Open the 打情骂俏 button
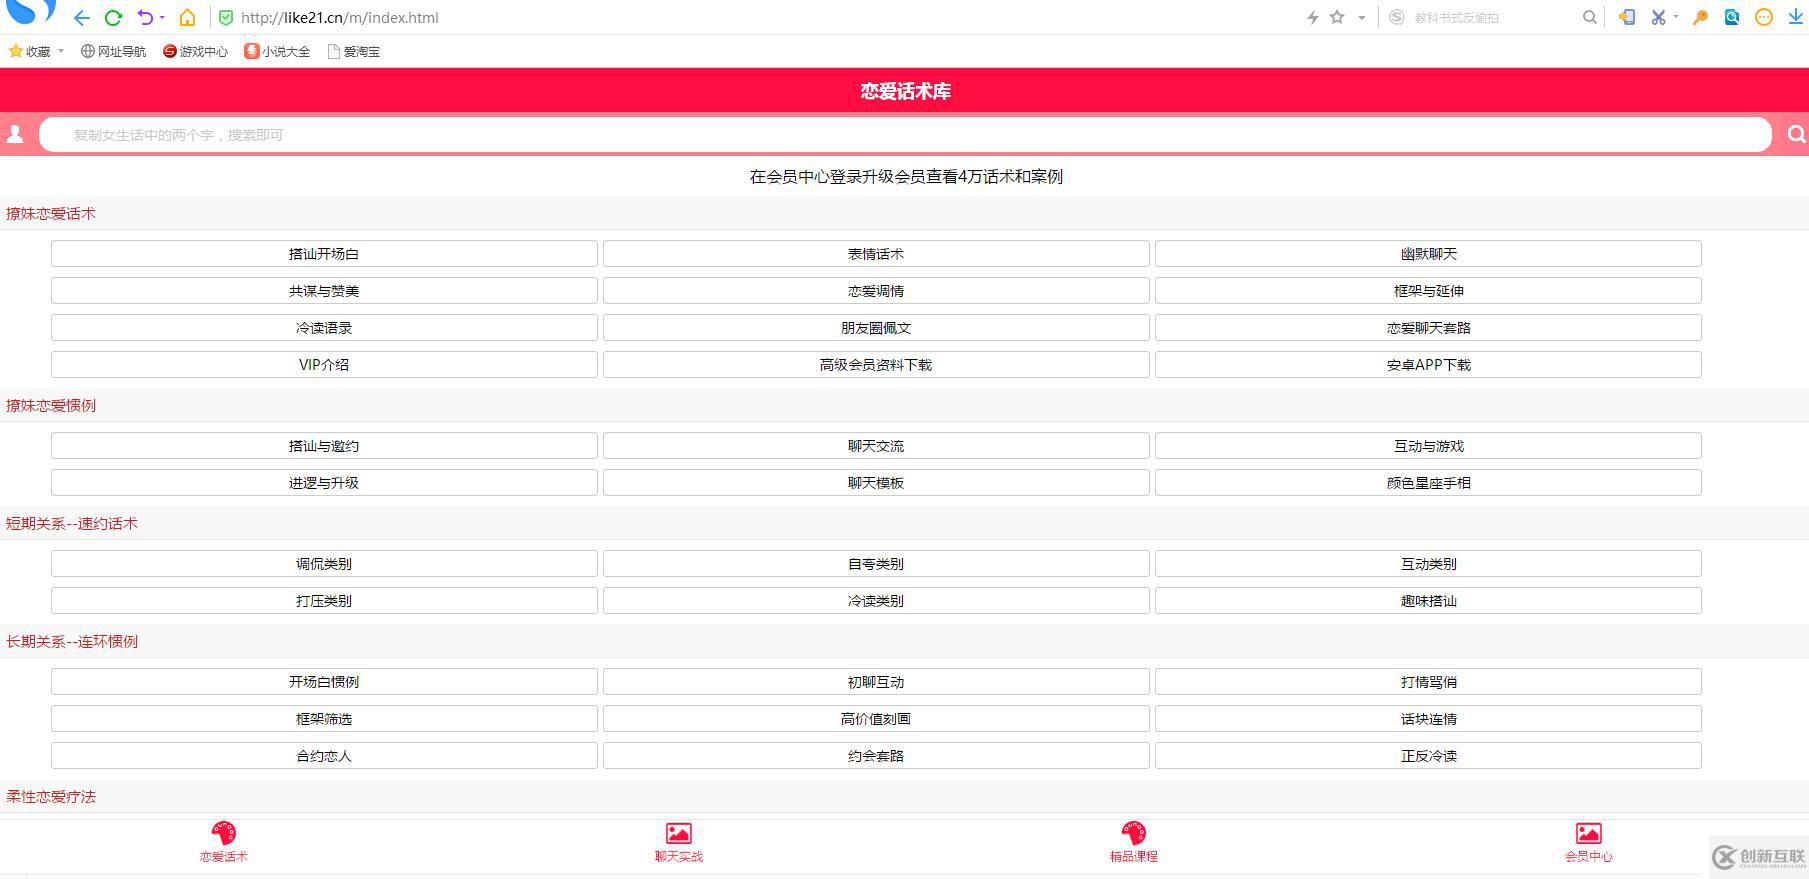This screenshot has height=879, width=1809. [x=1428, y=682]
